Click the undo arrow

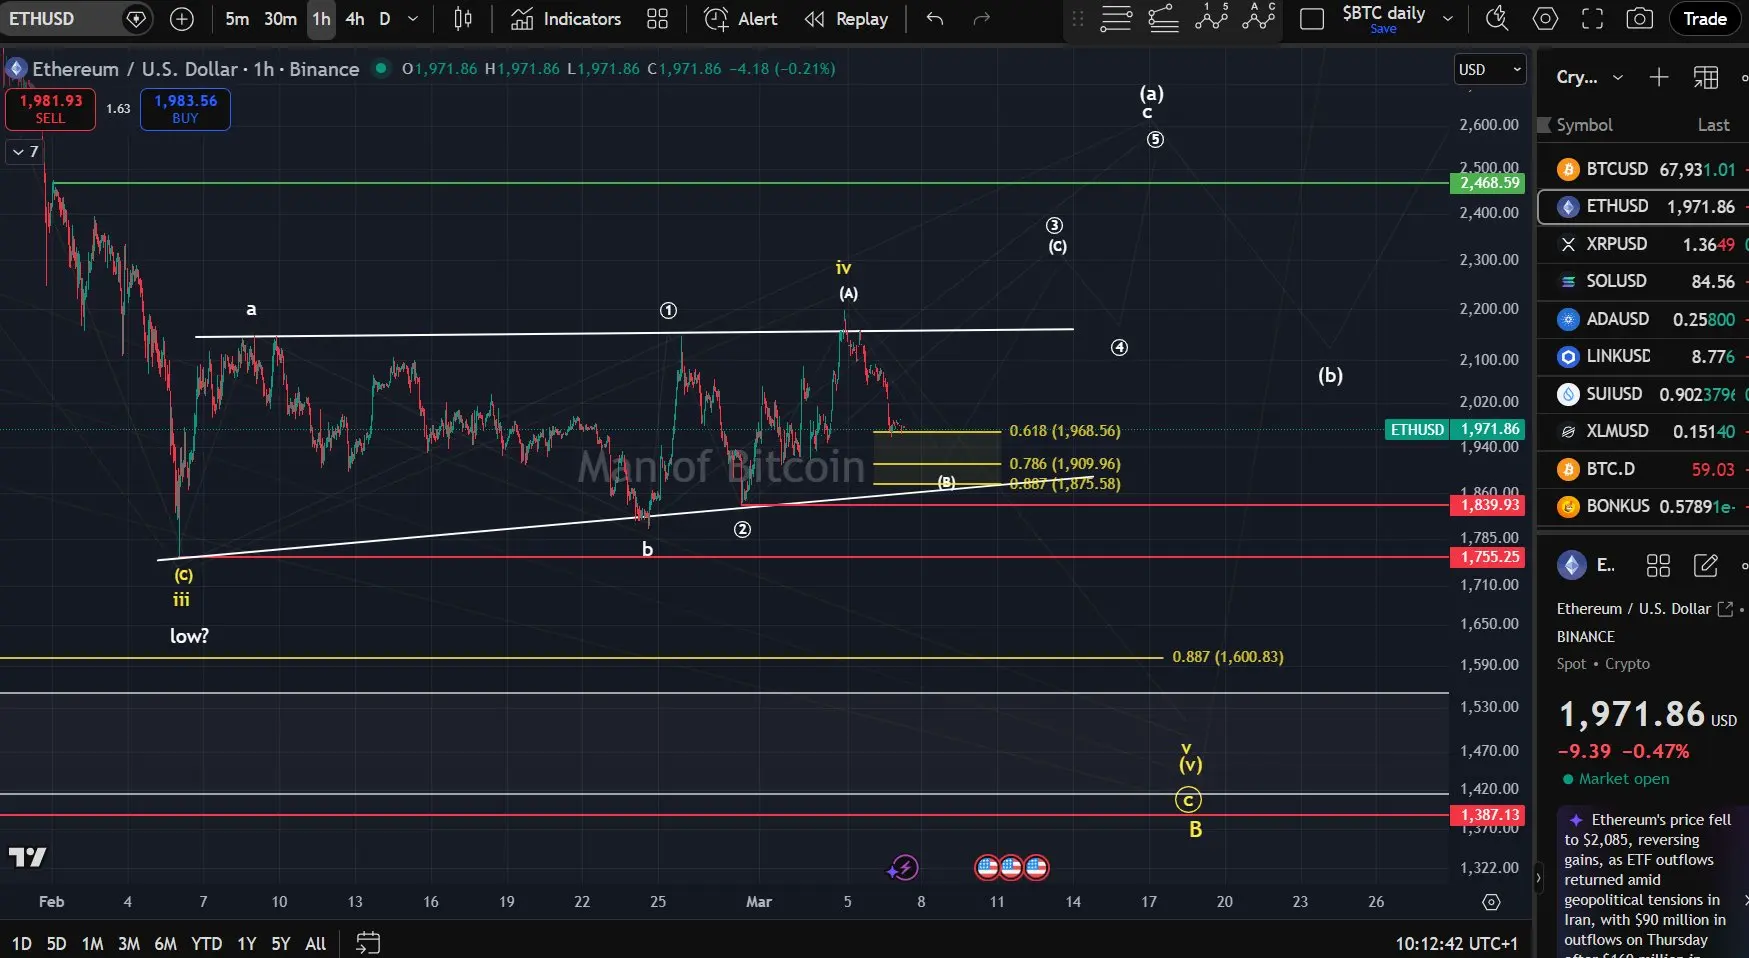click(934, 19)
